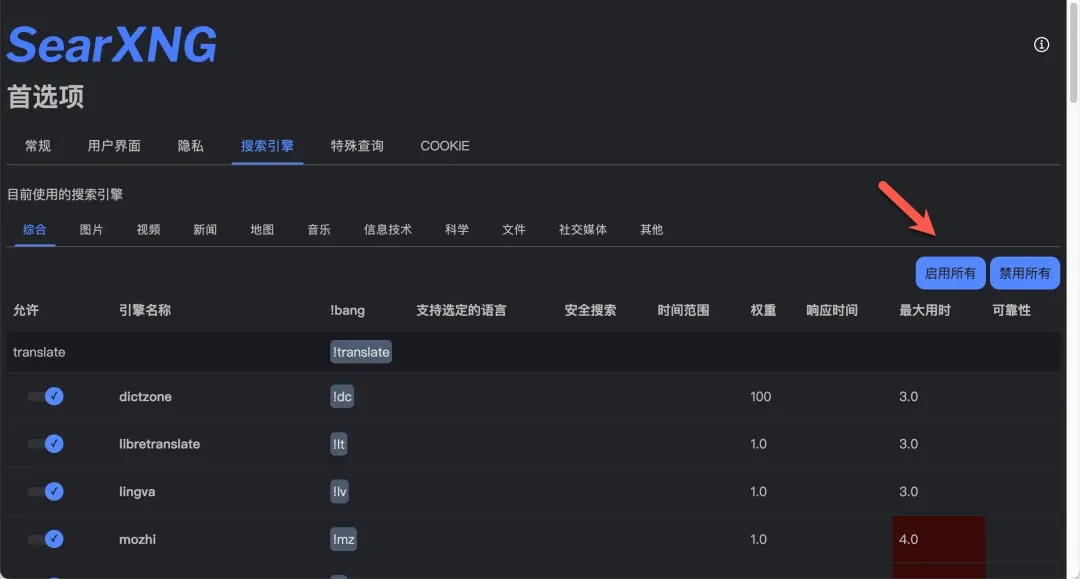Viewport: 1080px width, 579px height.
Task: Click the 最大用时 column header
Action: pos(925,310)
